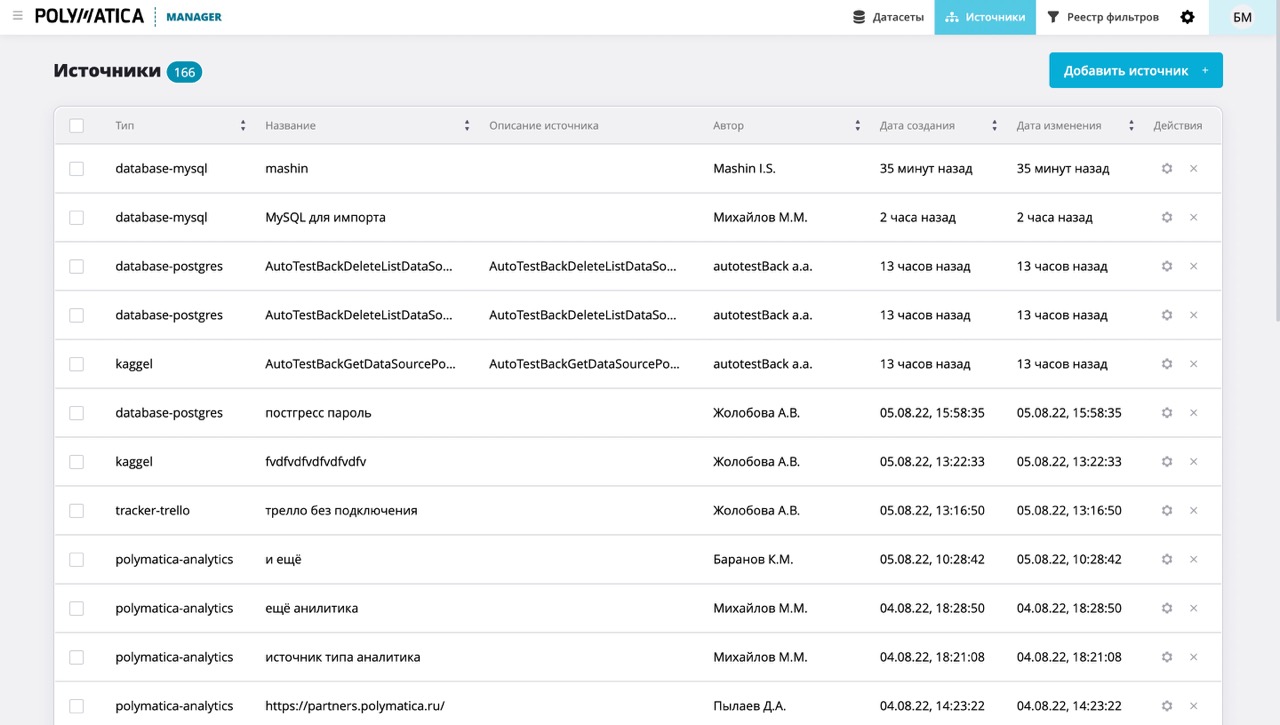Select checkbox for постгресс пароль row
1280x725 pixels.
pyautogui.click(x=77, y=413)
